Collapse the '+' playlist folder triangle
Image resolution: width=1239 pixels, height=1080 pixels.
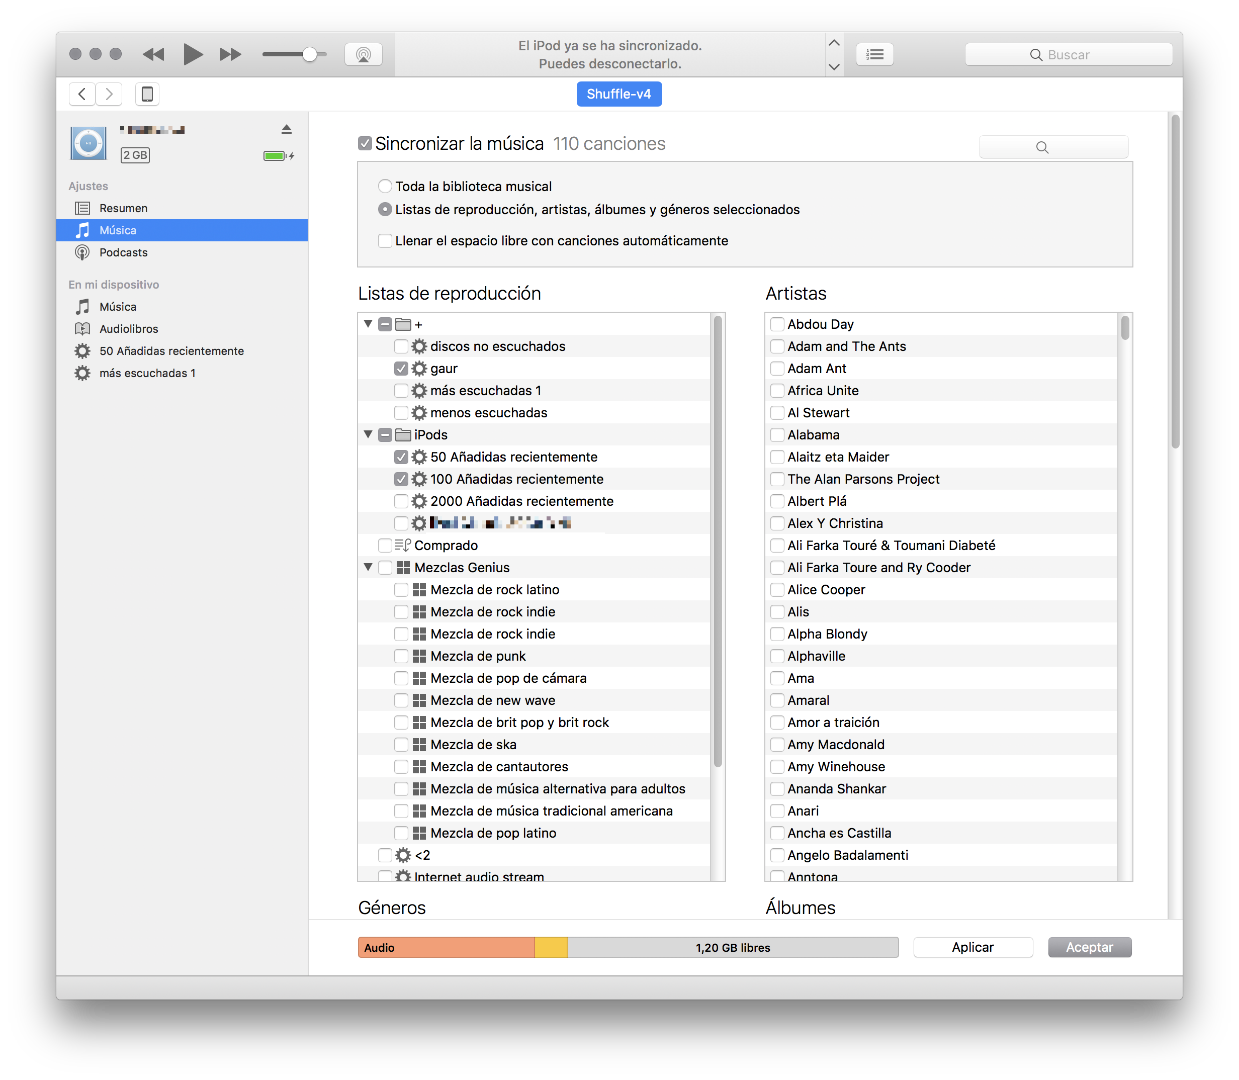click(x=368, y=324)
